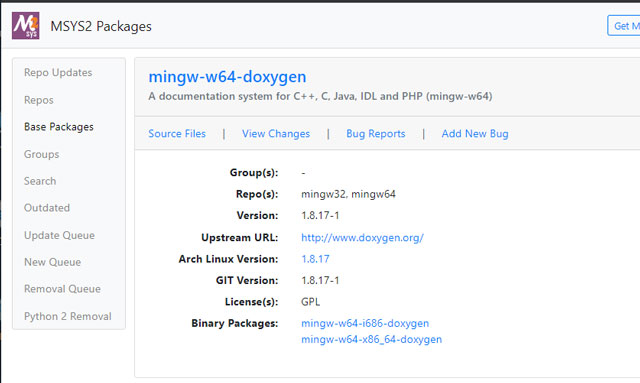View the Removal Queue page
This screenshot has height=383, width=640.
[x=62, y=289]
